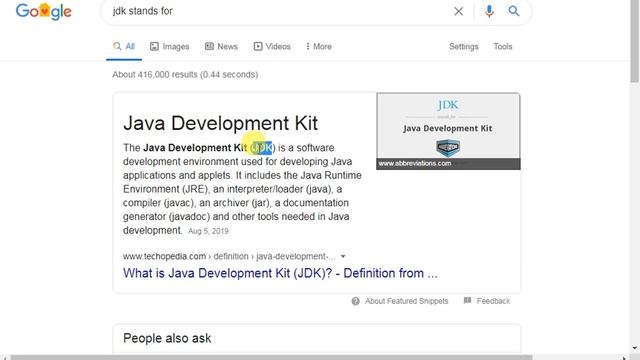The width and height of the screenshot is (640, 360).
Task: Click in the search field with 'jdk stands for'
Action: pos(278,11)
